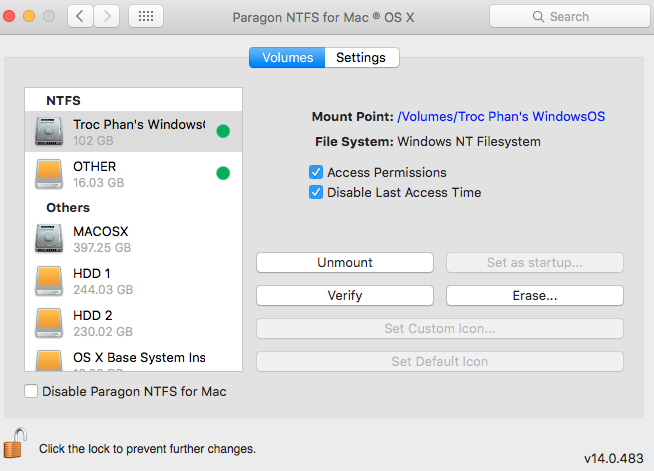Image resolution: width=654 pixels, height=471 pixels.
Task: Enable Disable Paragon NTFS for Mac
Action: point(31,392)
